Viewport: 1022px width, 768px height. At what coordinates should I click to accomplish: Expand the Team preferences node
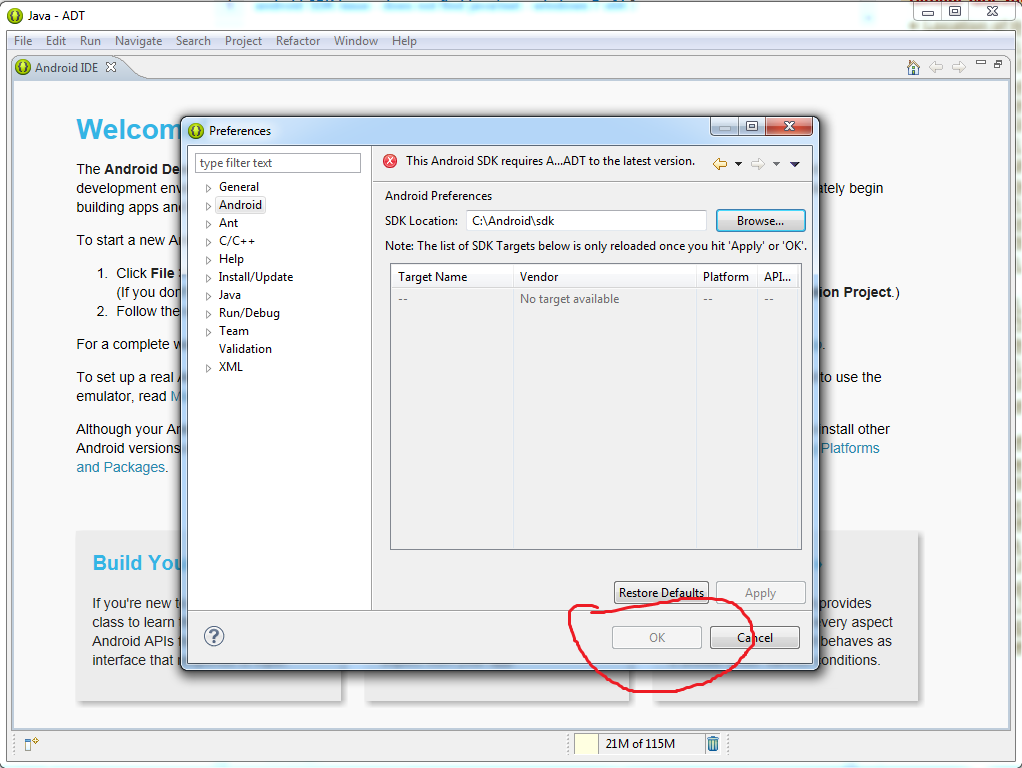pyautogui.click(x=208, y=332)
